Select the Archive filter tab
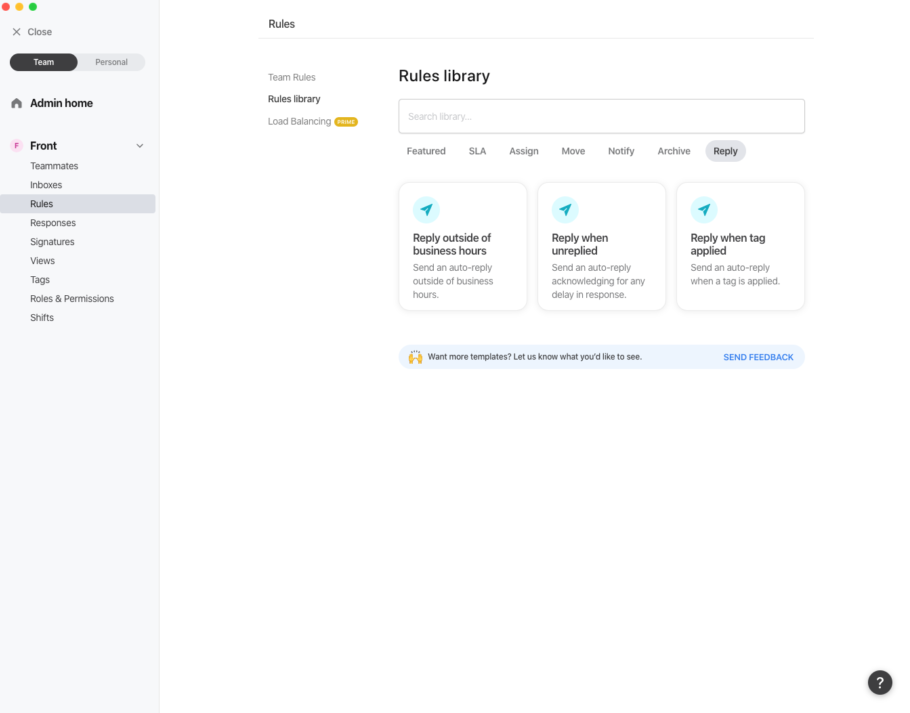 click(674, 151)
